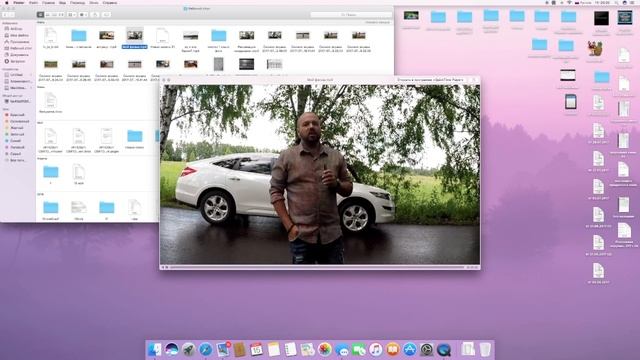Open Notes yellow pad in Dock

[x=274, y=349]
